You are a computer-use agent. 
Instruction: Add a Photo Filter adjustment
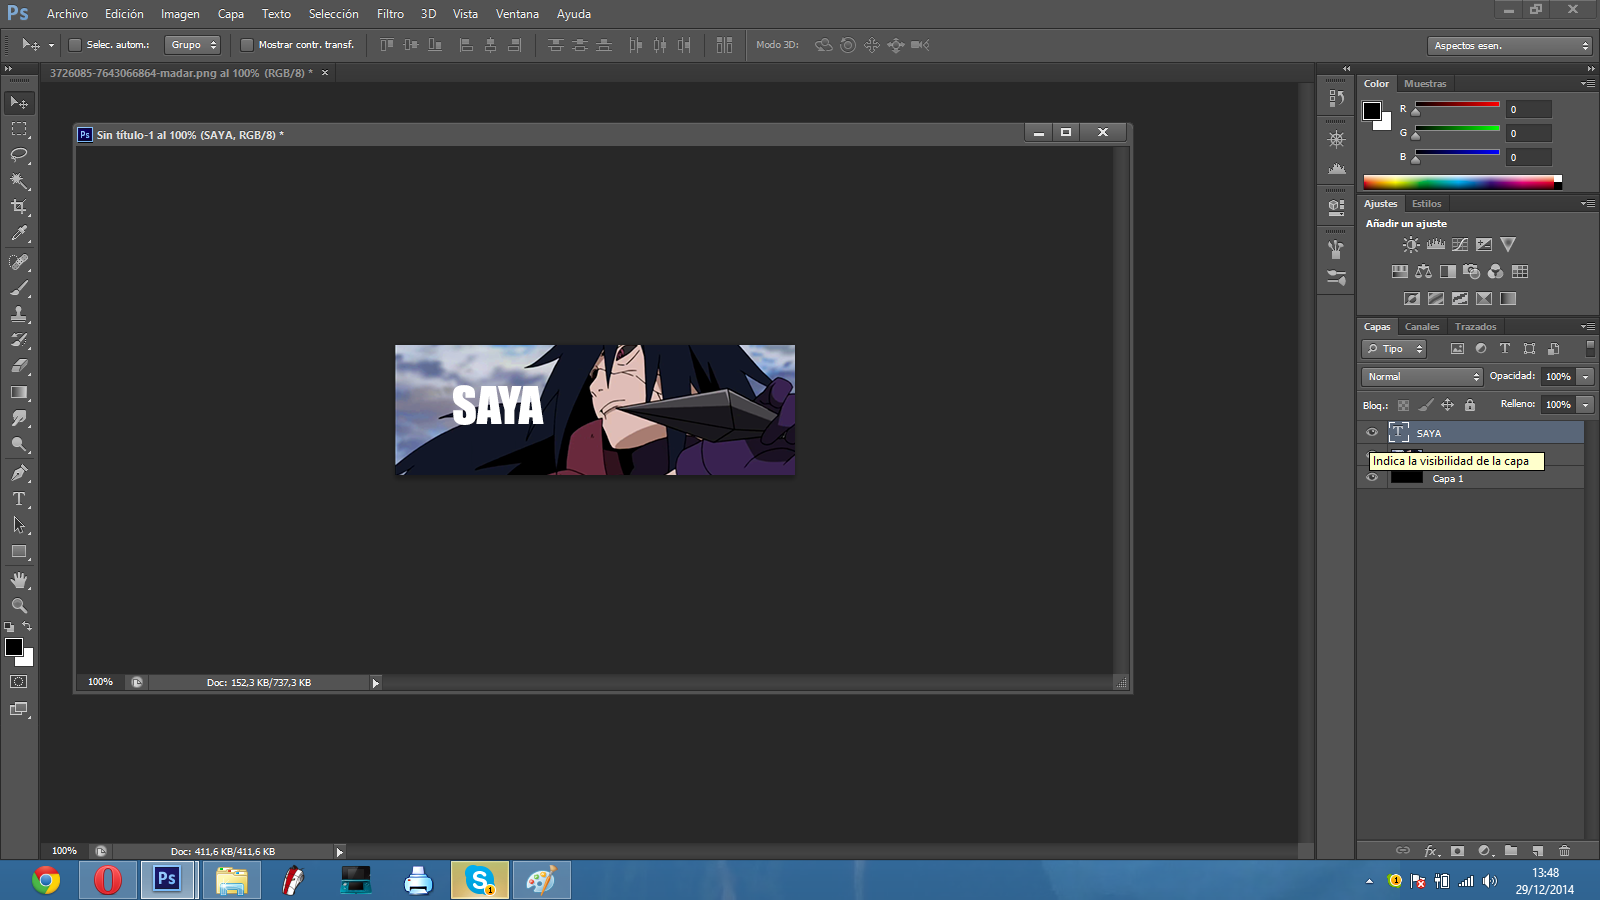coord(1471,271)
